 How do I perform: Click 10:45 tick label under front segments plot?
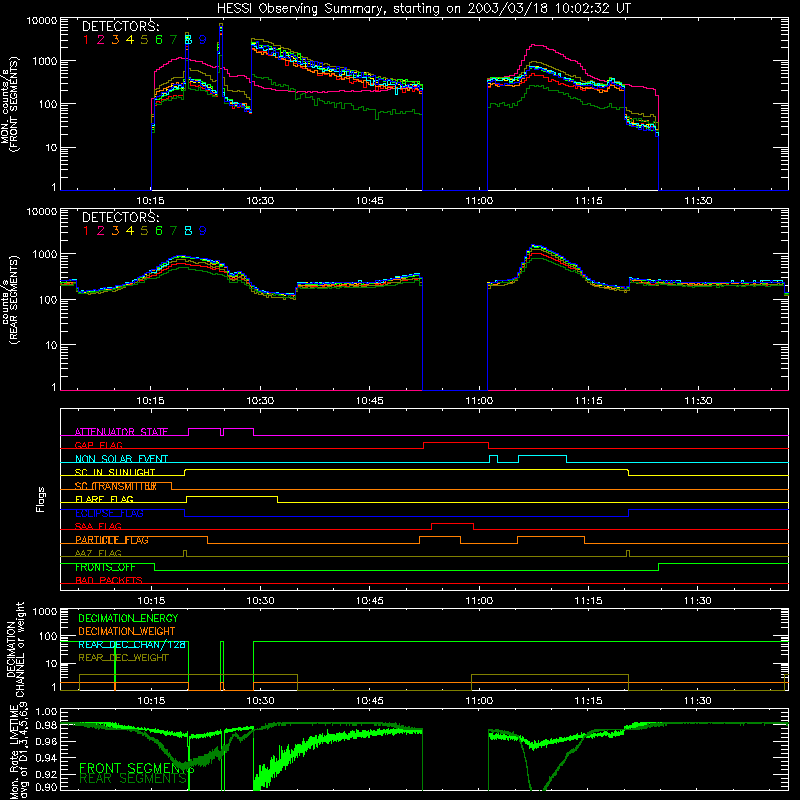point(369,201)
